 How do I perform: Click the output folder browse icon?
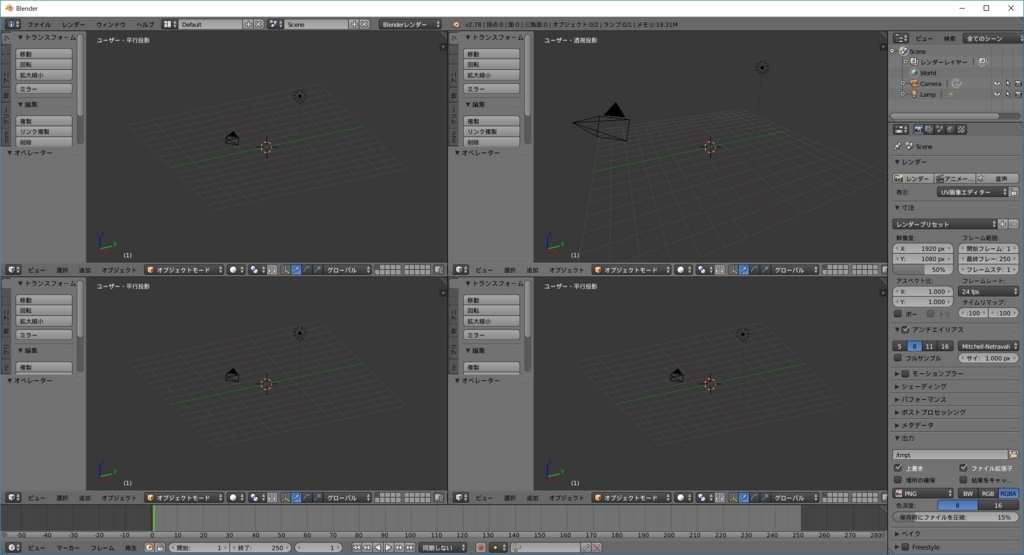(1013, 454)
